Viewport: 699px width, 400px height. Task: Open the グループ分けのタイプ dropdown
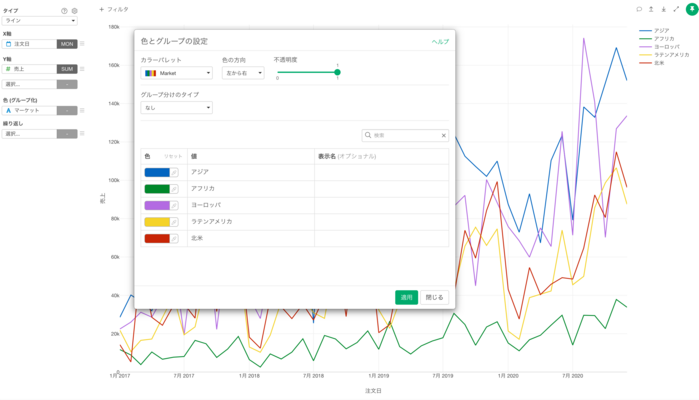[x=176, y=107]
